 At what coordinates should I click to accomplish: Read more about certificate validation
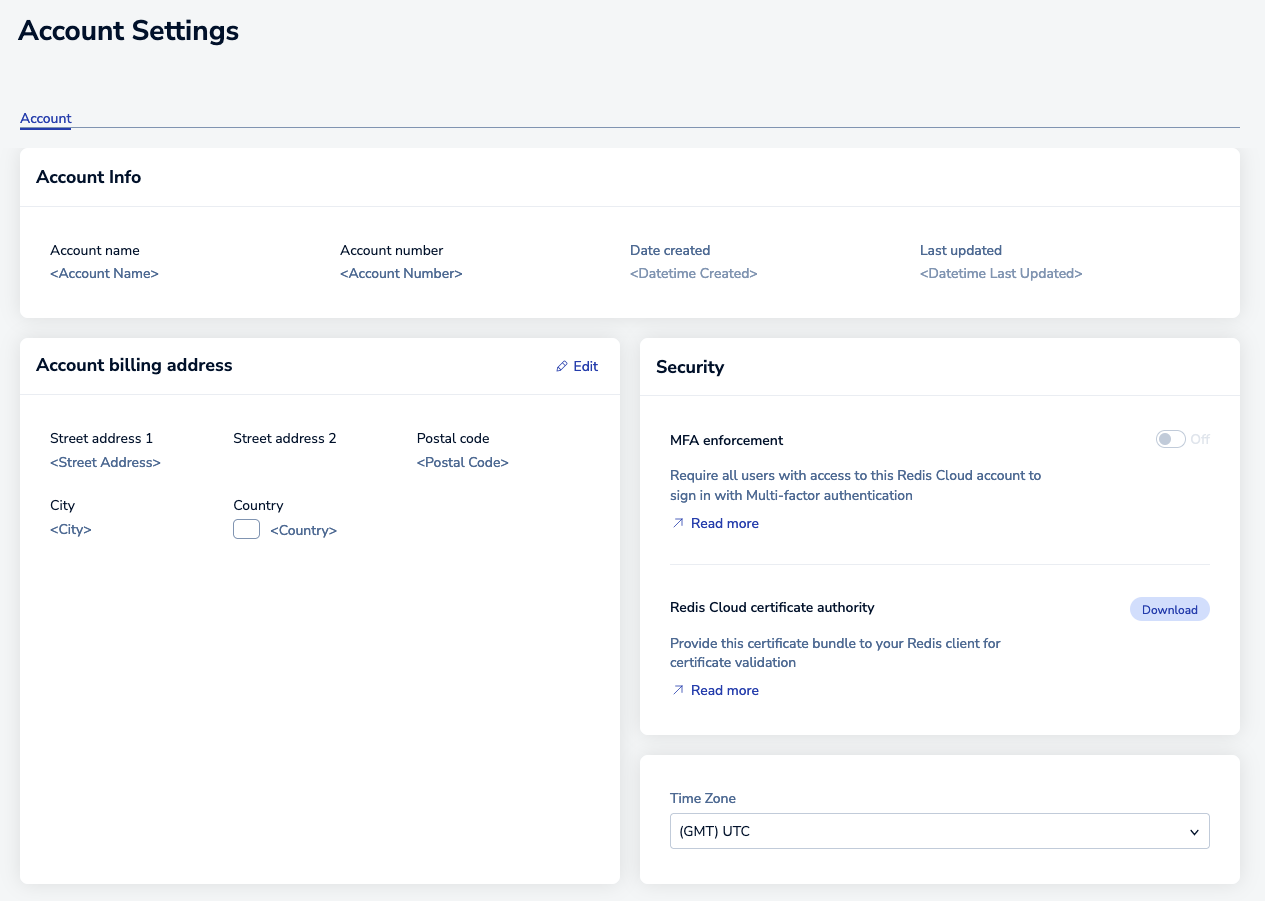(x=724, y=689)
